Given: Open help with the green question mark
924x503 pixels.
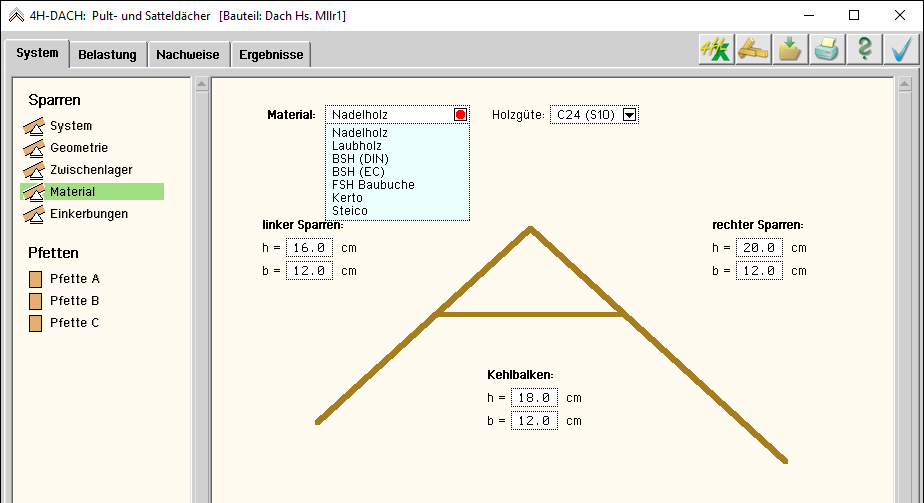Looking at the screenshot, I should (x=864, y=50).
